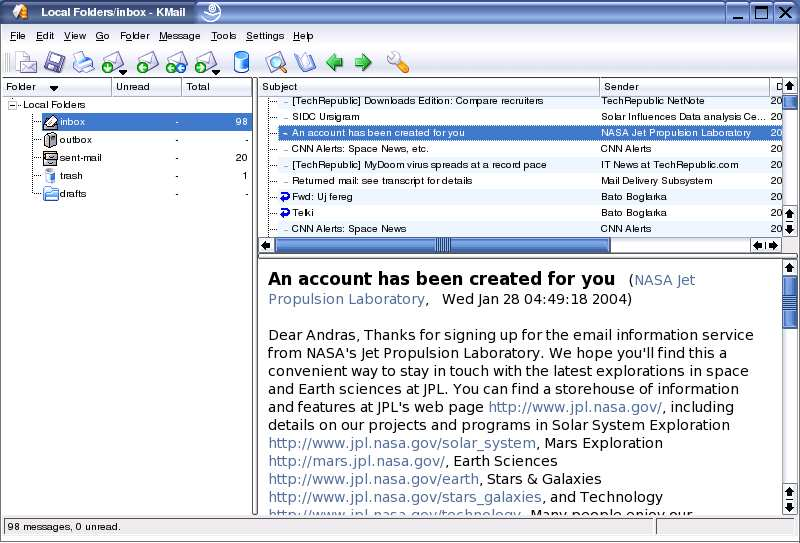Image resolution: width=800 pixels, height=543 pixels.
Task: Open the Address Book icon
Action: click(x=306, y=62)
